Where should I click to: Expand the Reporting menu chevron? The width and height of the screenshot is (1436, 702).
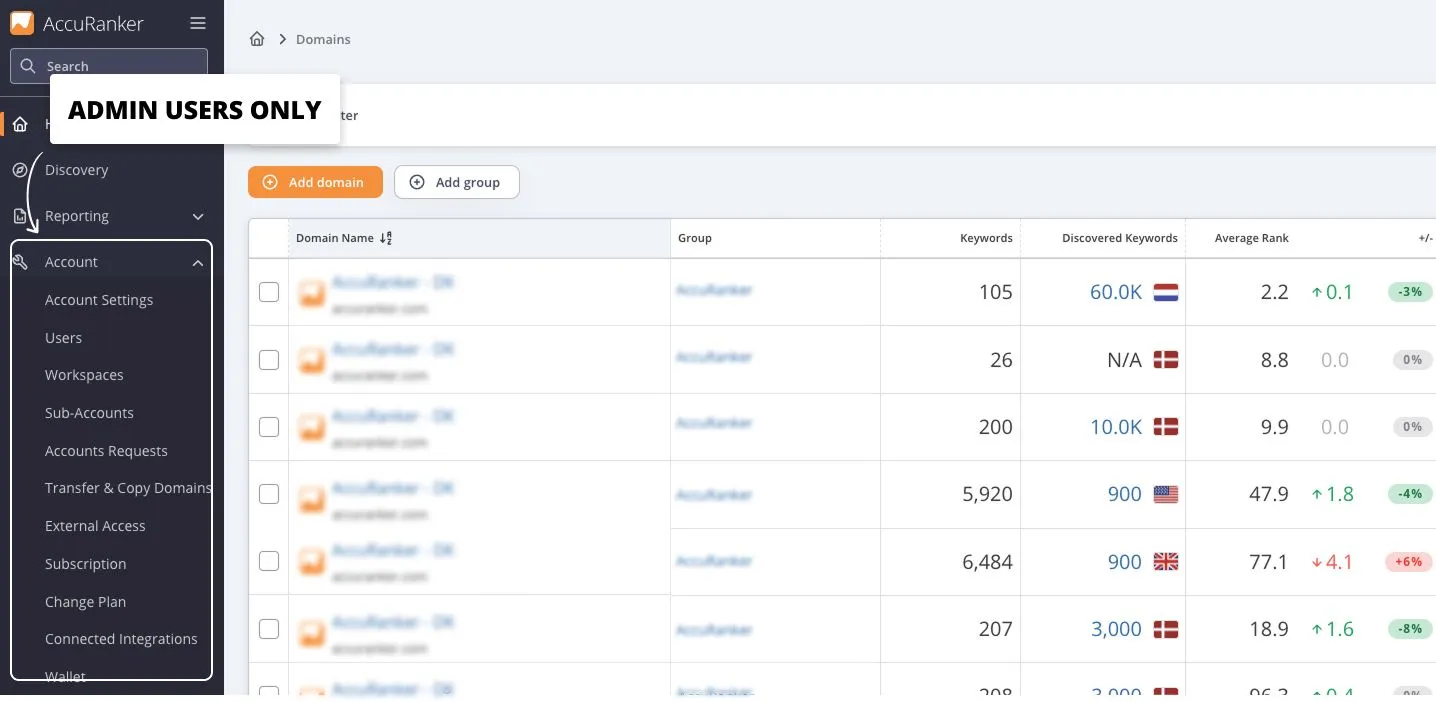198,216
